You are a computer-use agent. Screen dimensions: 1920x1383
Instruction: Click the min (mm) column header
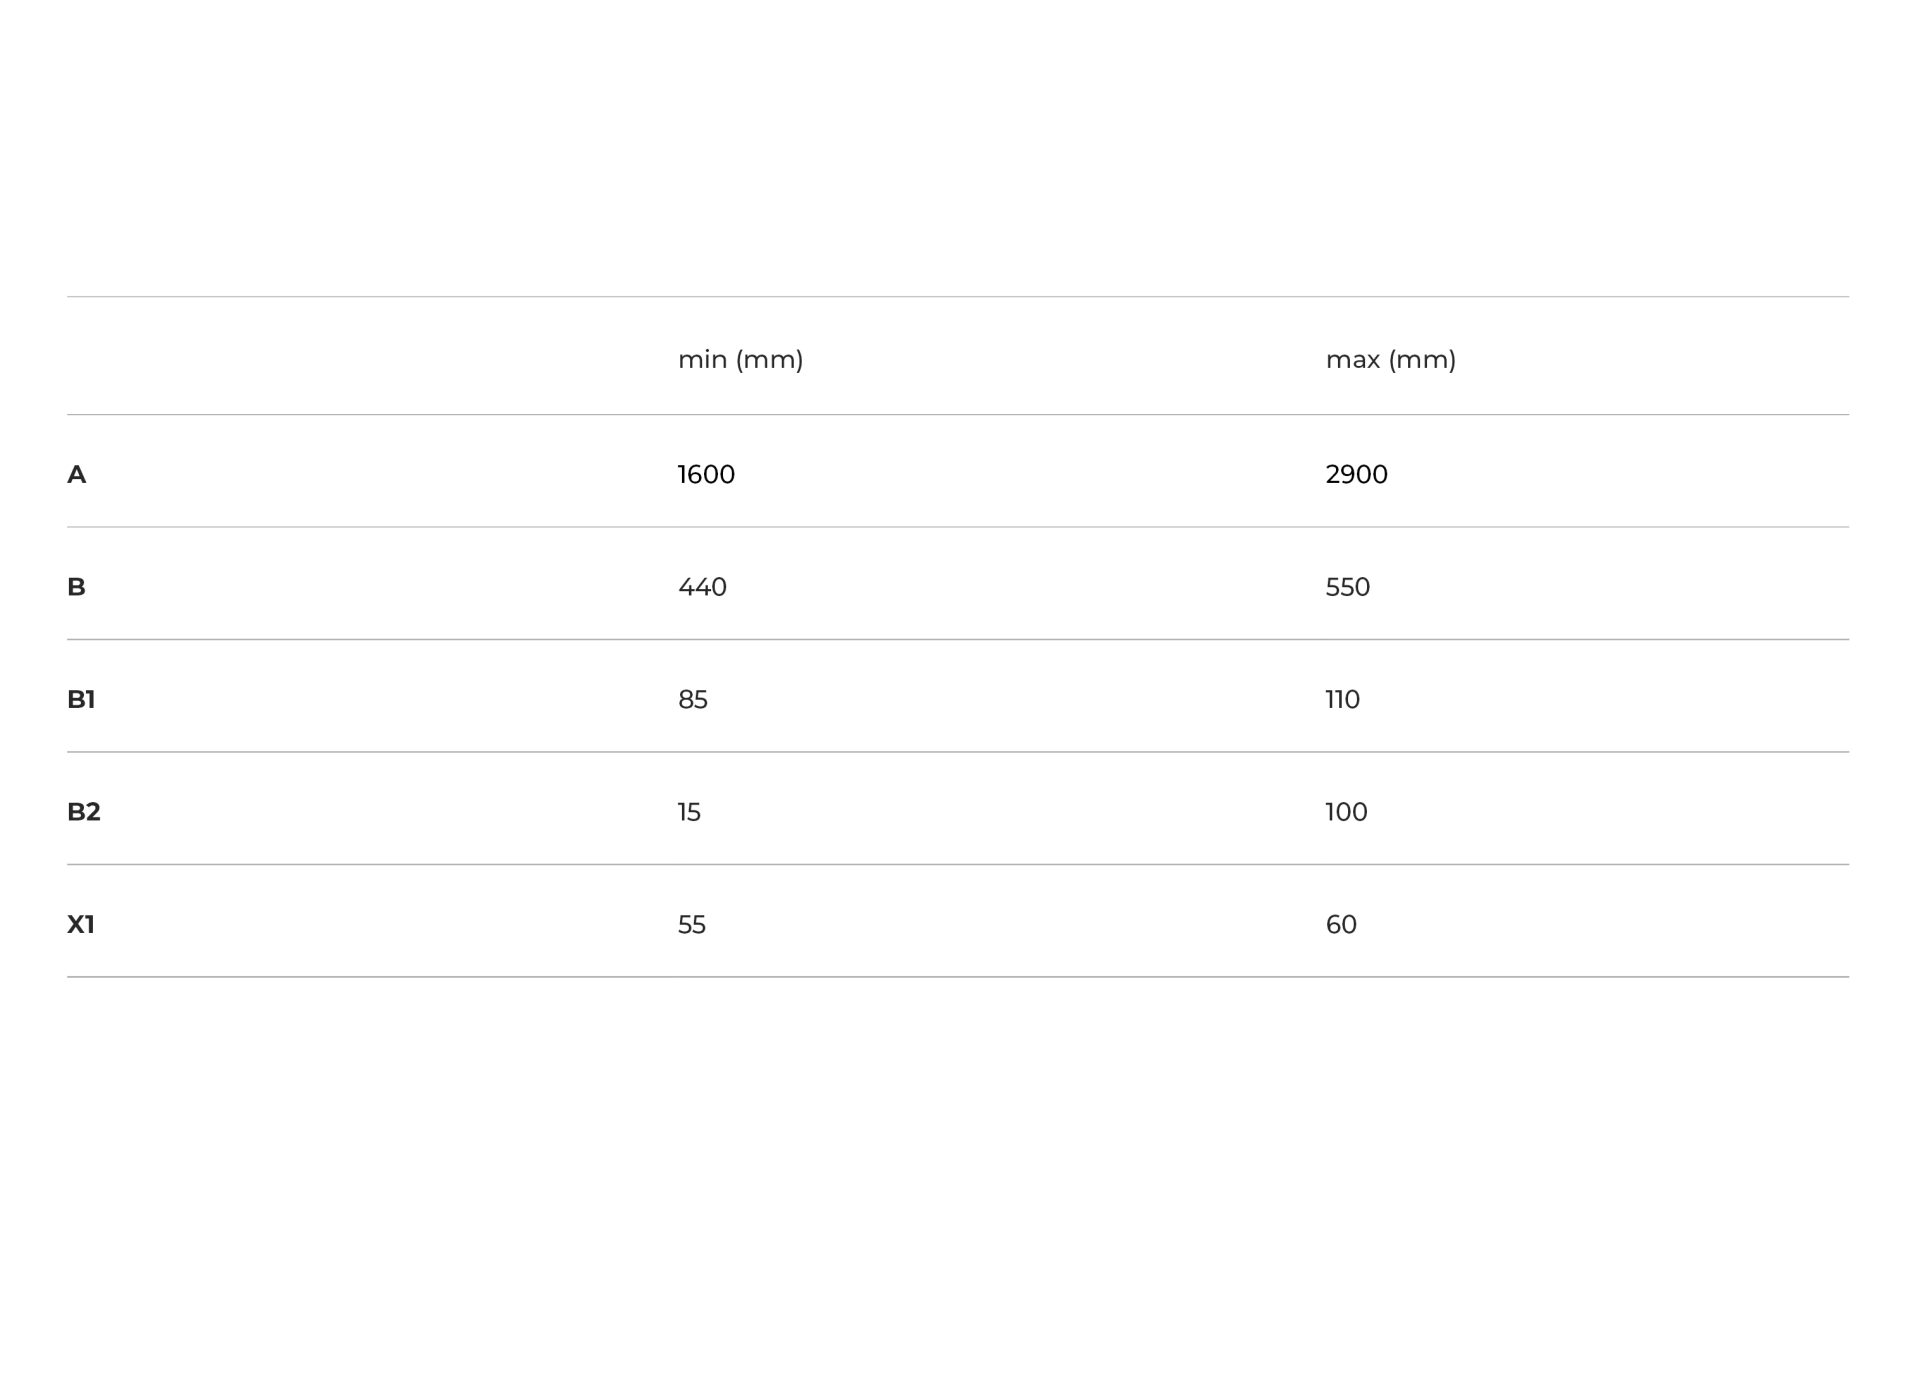coord(740,360)
